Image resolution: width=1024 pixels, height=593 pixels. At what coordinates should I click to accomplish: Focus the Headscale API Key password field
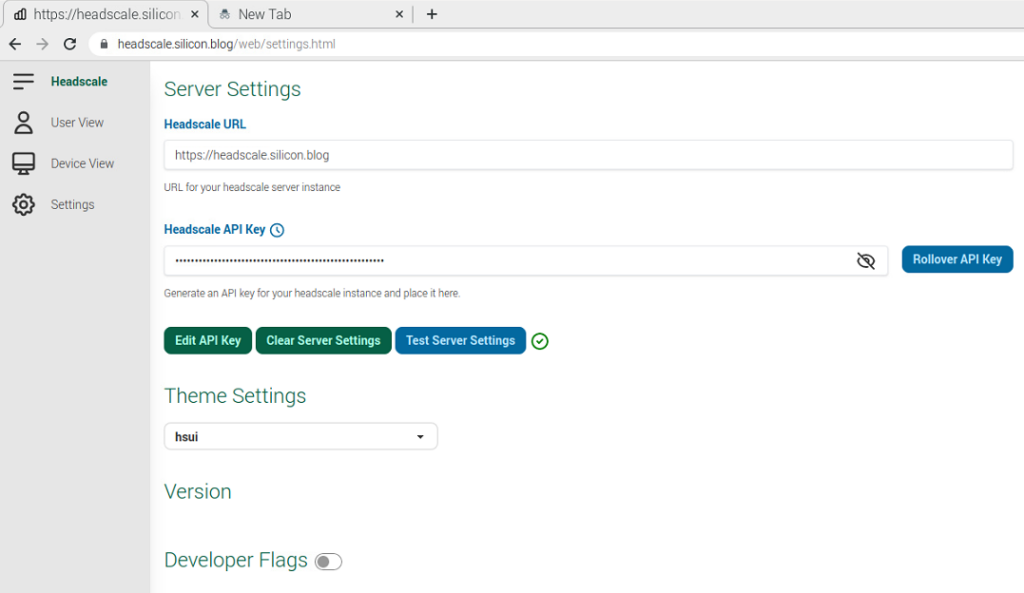(x=526, y=261)
